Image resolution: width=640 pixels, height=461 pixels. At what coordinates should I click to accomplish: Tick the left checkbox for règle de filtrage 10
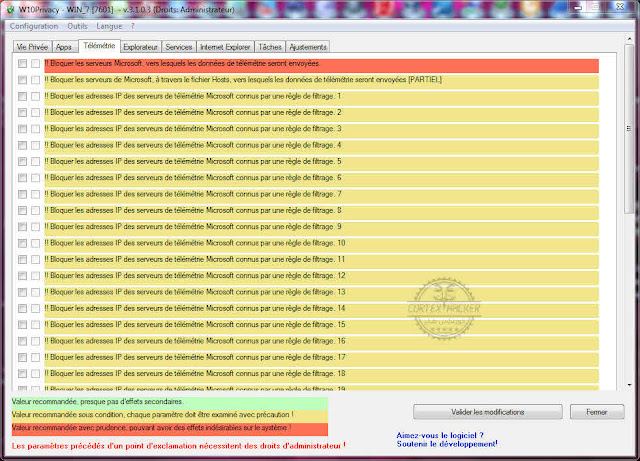pyautogui.click(x=22, y=243)
